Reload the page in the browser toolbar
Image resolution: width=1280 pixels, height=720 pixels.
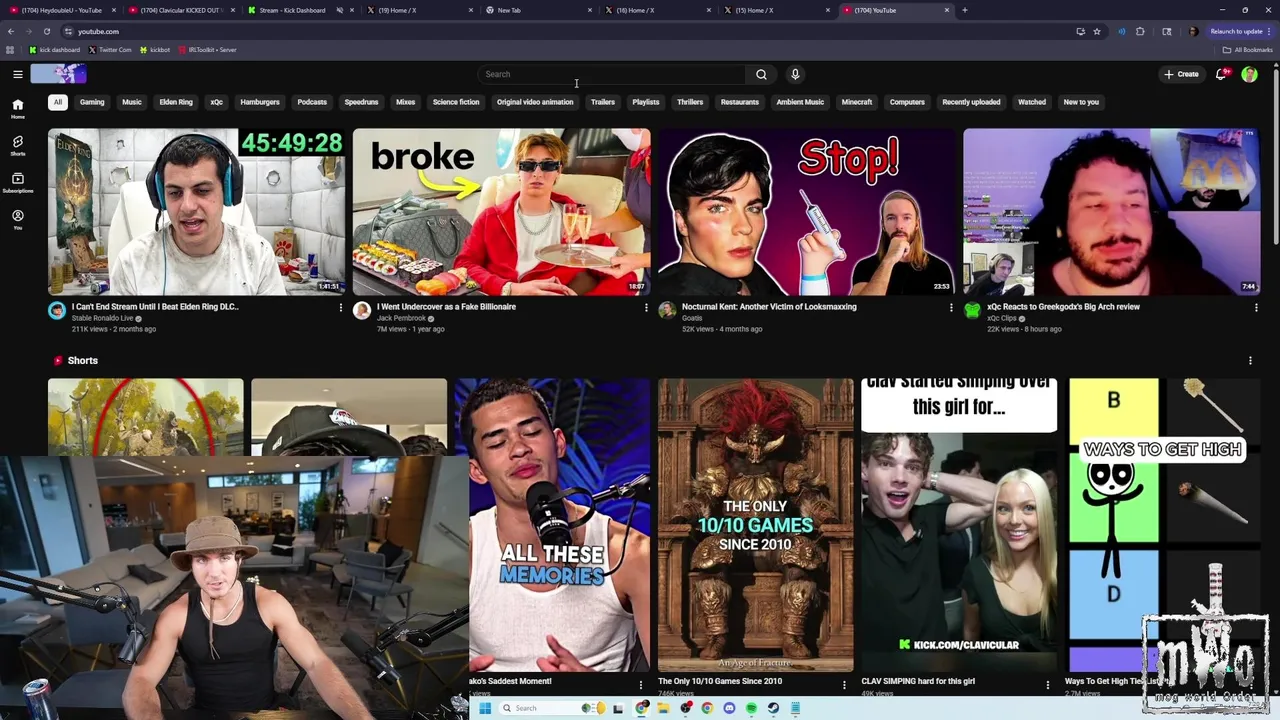(46, 31)
